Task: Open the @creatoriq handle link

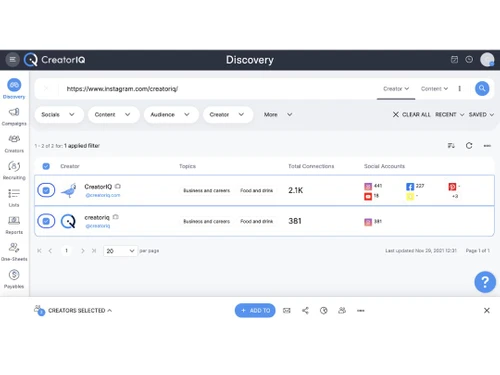Action: pos(98,226)
